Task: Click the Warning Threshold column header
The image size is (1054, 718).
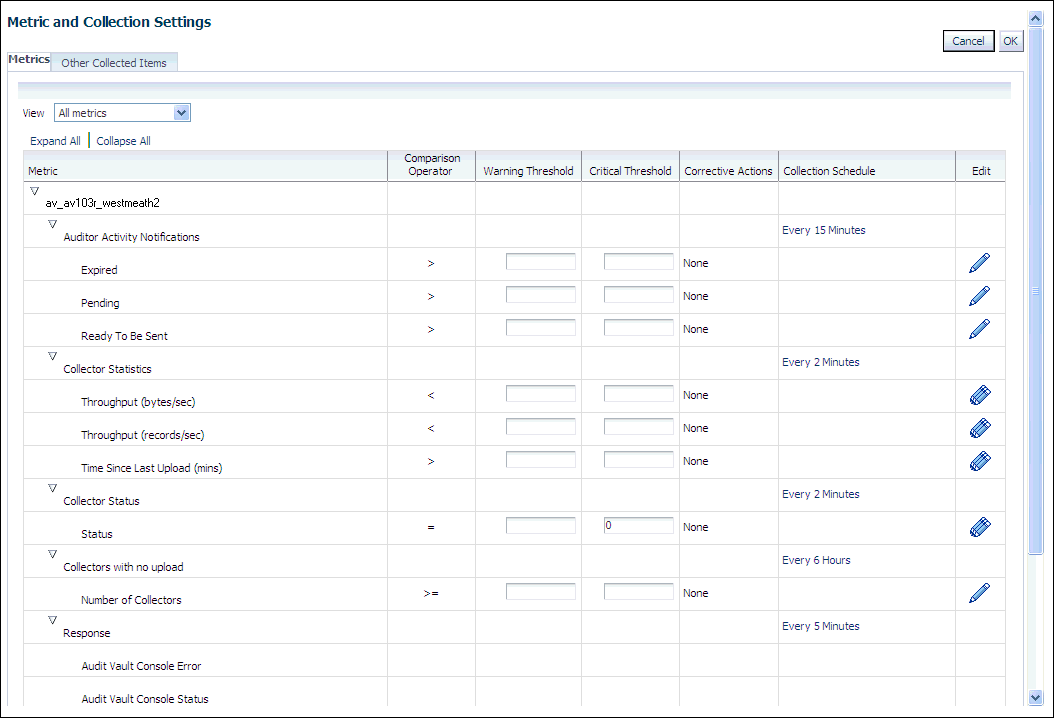Action: (528, 166)
